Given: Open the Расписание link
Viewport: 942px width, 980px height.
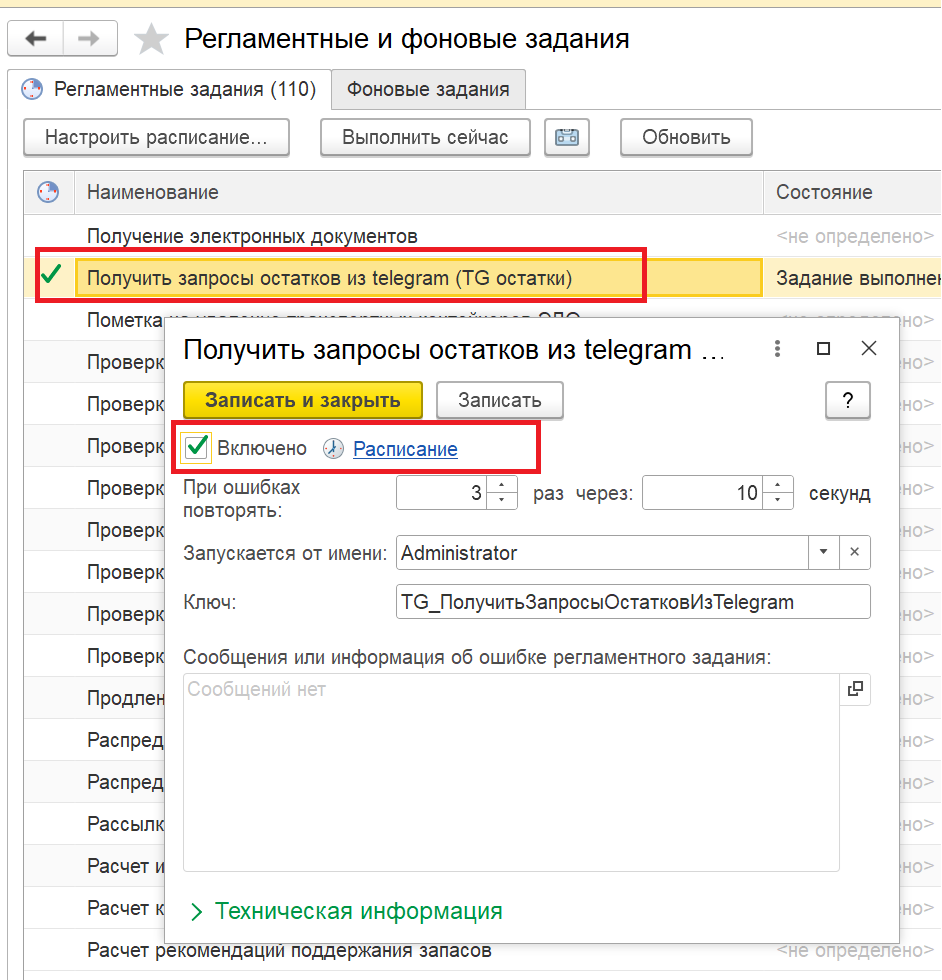Looking at the screenshot, I should [405, 449].
